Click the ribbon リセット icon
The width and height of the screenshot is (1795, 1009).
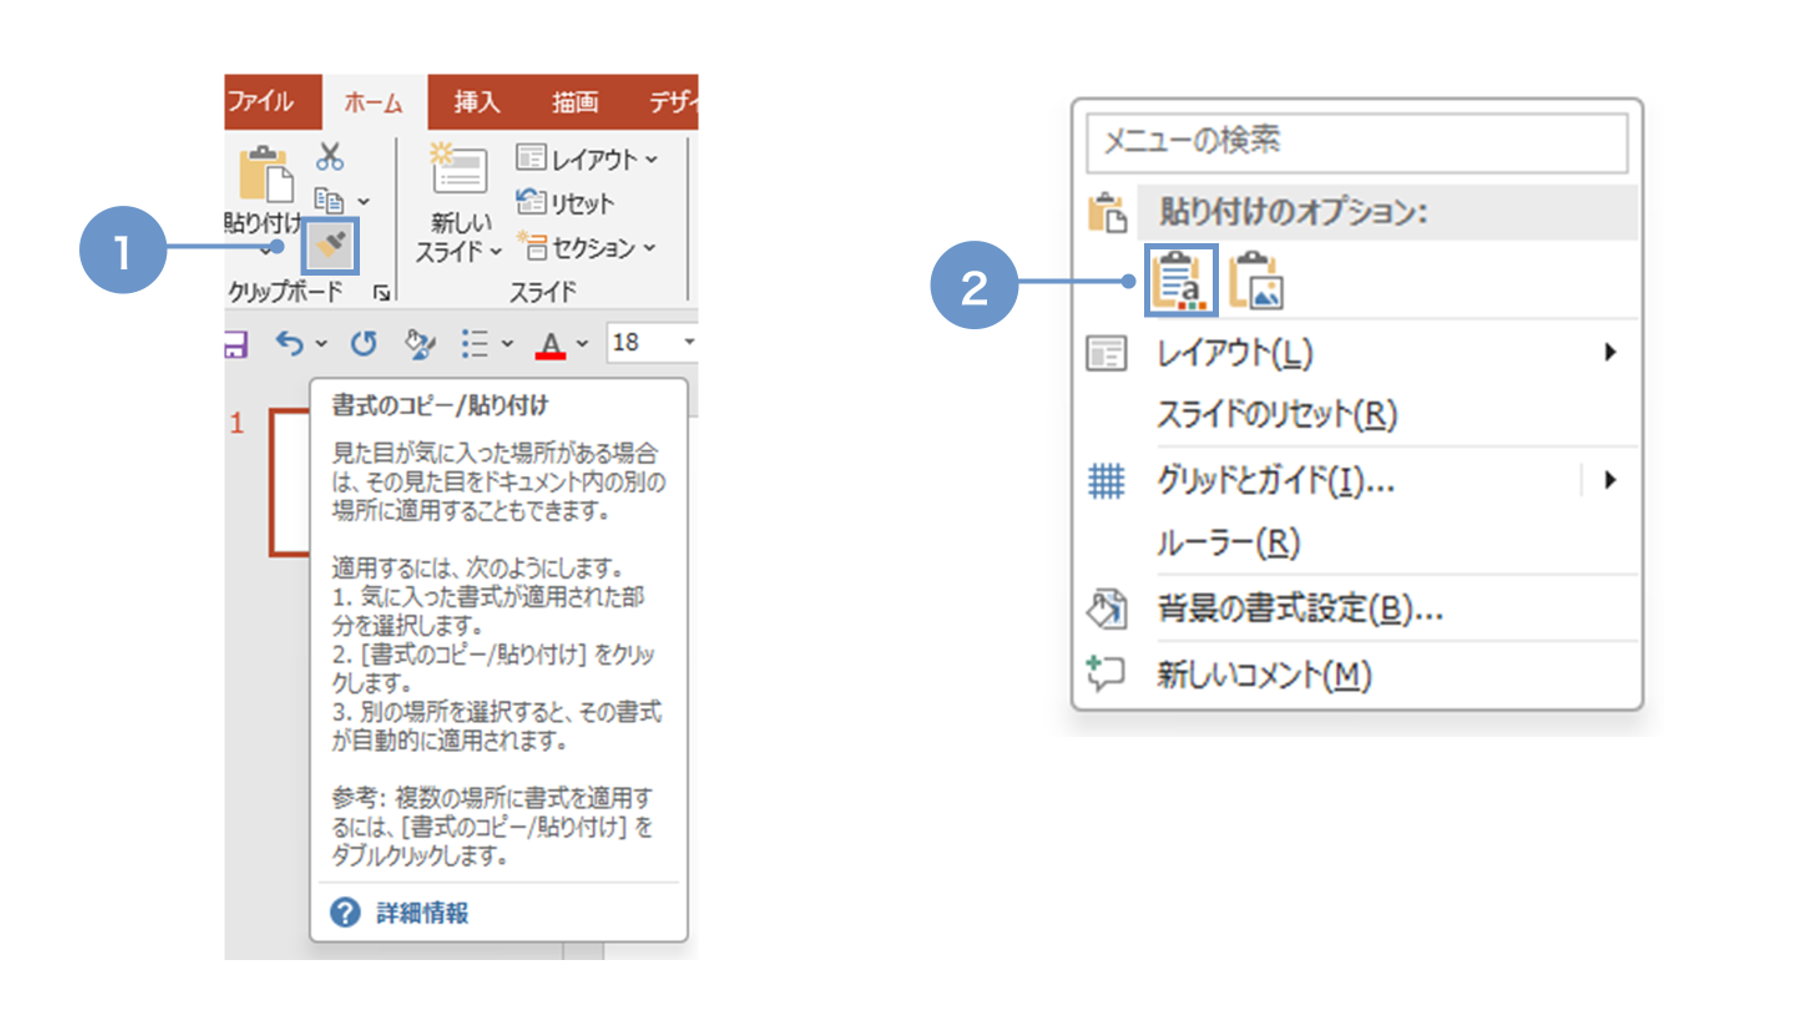point(531,202)
